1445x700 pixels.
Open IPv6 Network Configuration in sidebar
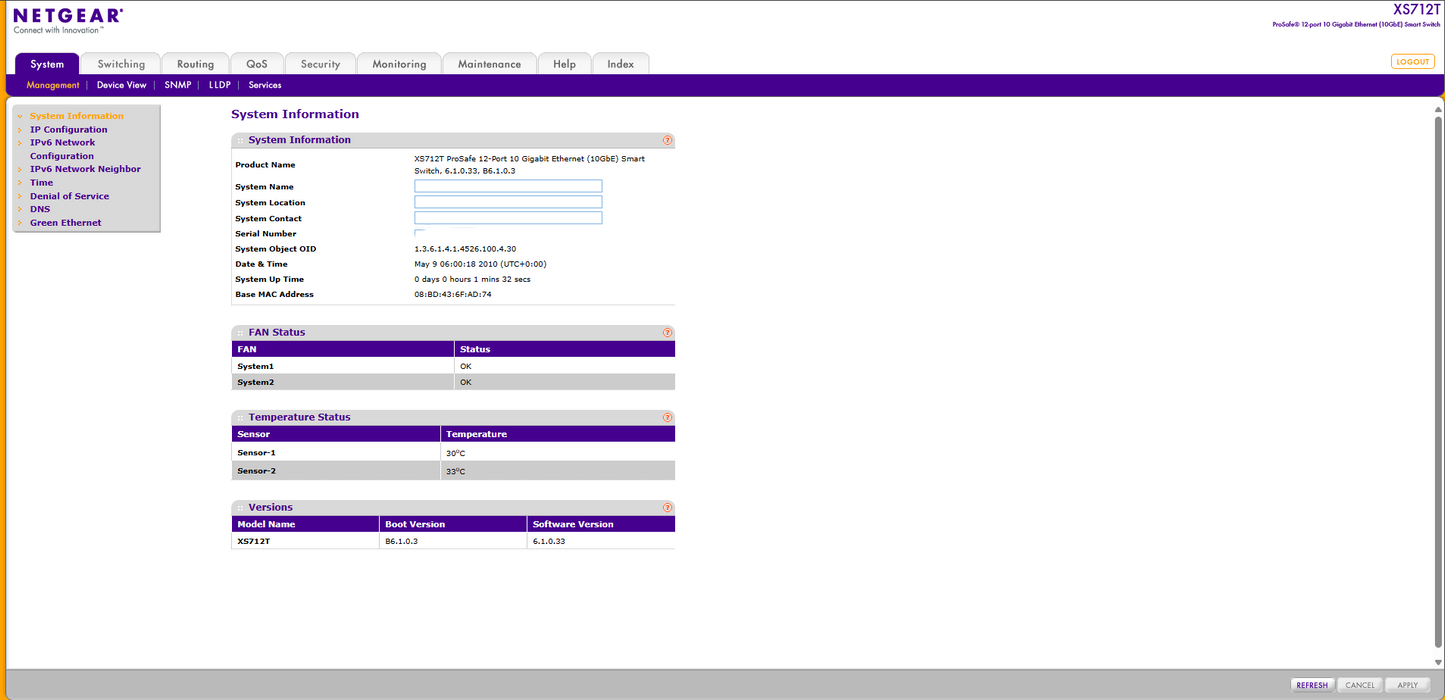coord(62,149)
